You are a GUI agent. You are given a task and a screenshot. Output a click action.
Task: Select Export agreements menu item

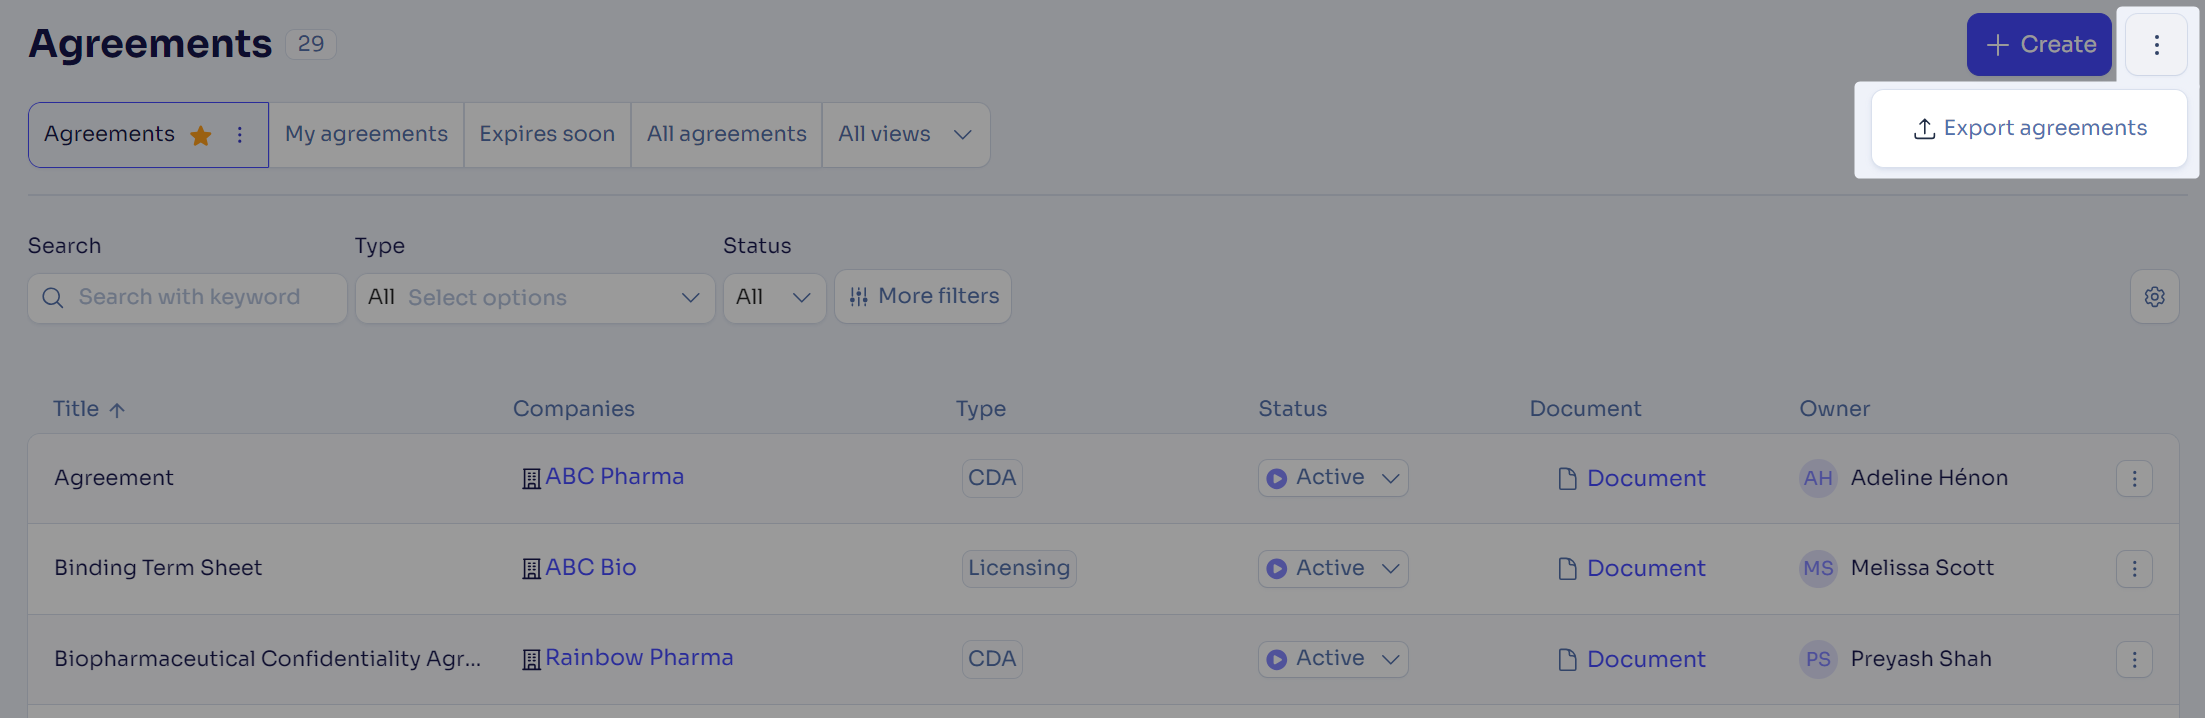tap(2029, 129)
